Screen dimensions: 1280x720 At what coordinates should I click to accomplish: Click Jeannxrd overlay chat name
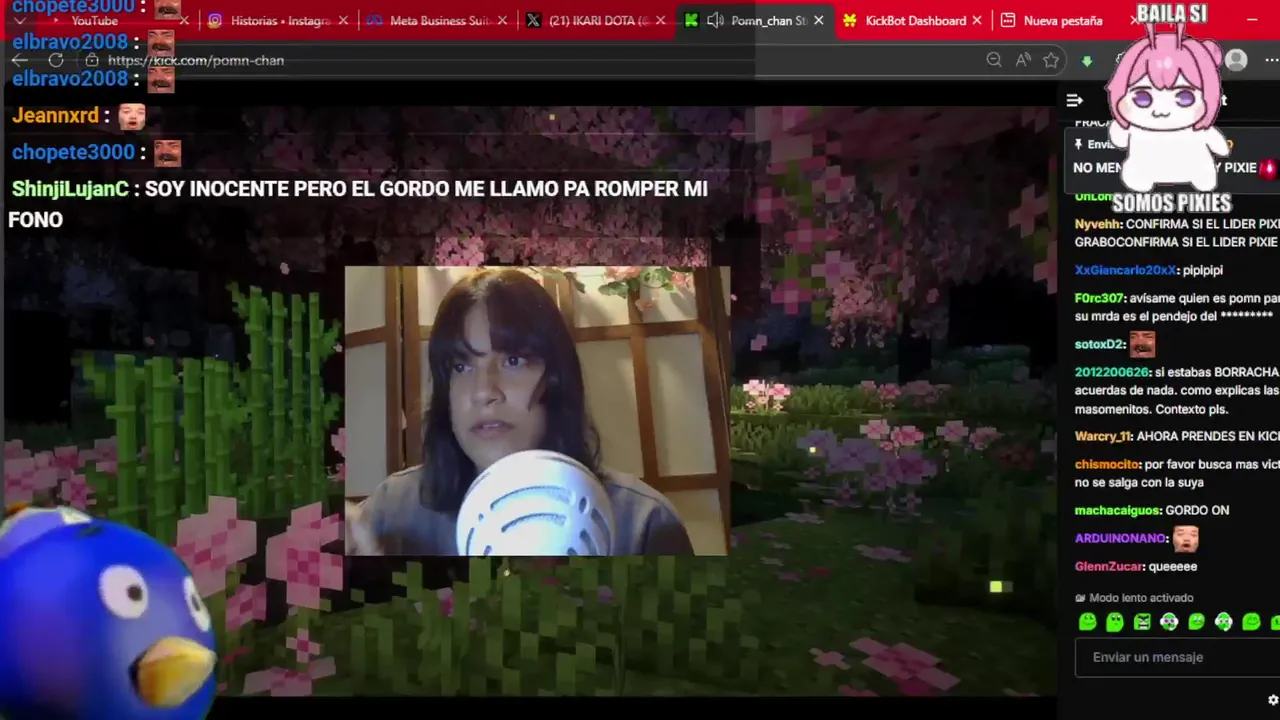click(55, 115)
